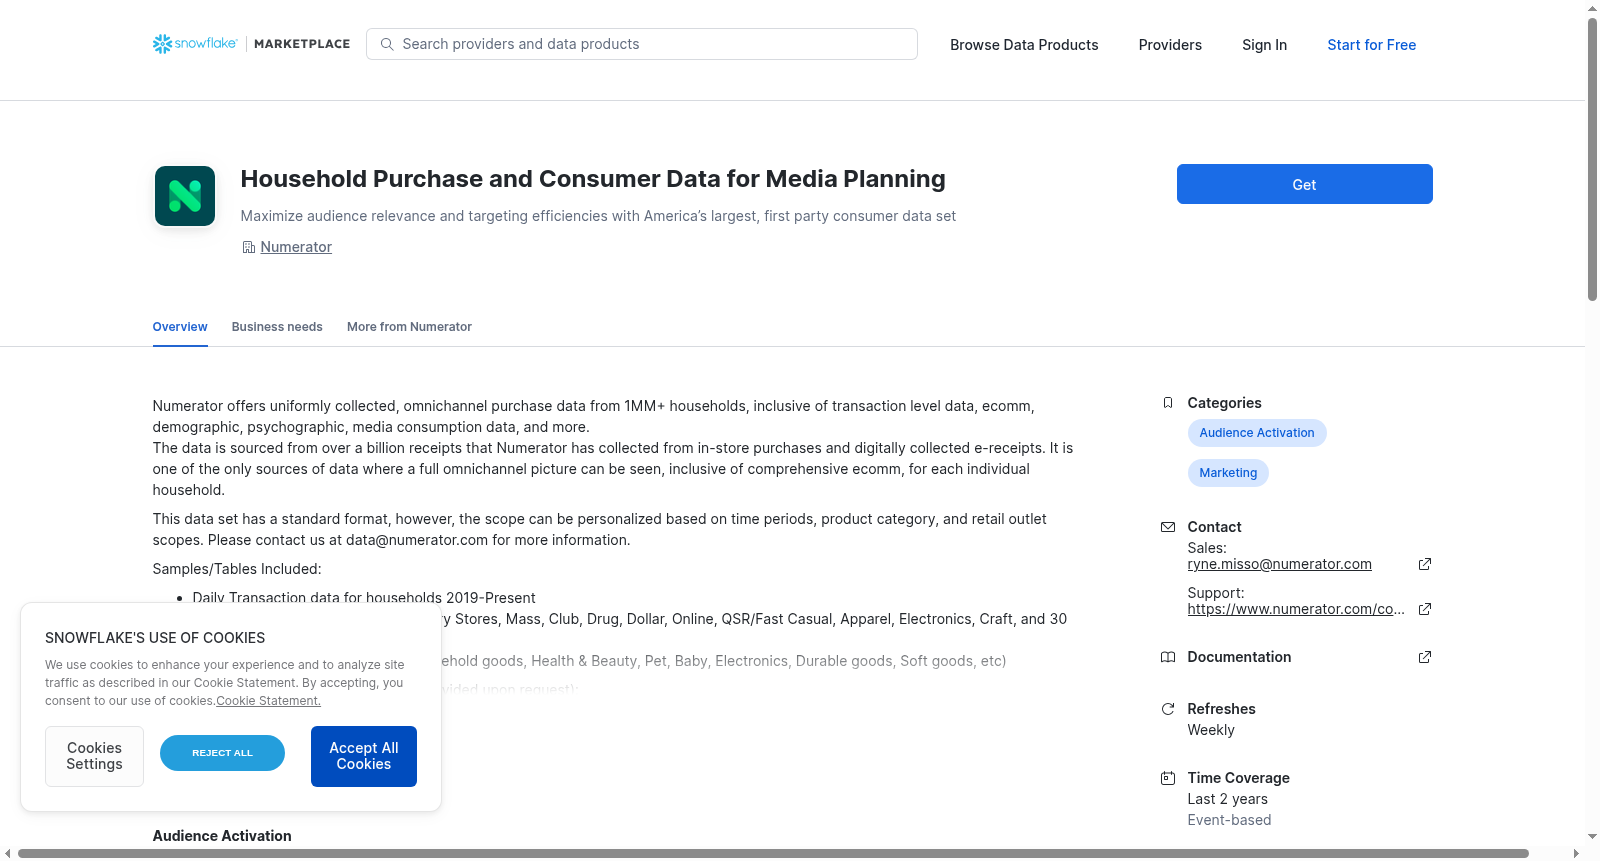Open More from Numerator tab
This screenshot has height=861, width=1600.
tap(409, 327)
